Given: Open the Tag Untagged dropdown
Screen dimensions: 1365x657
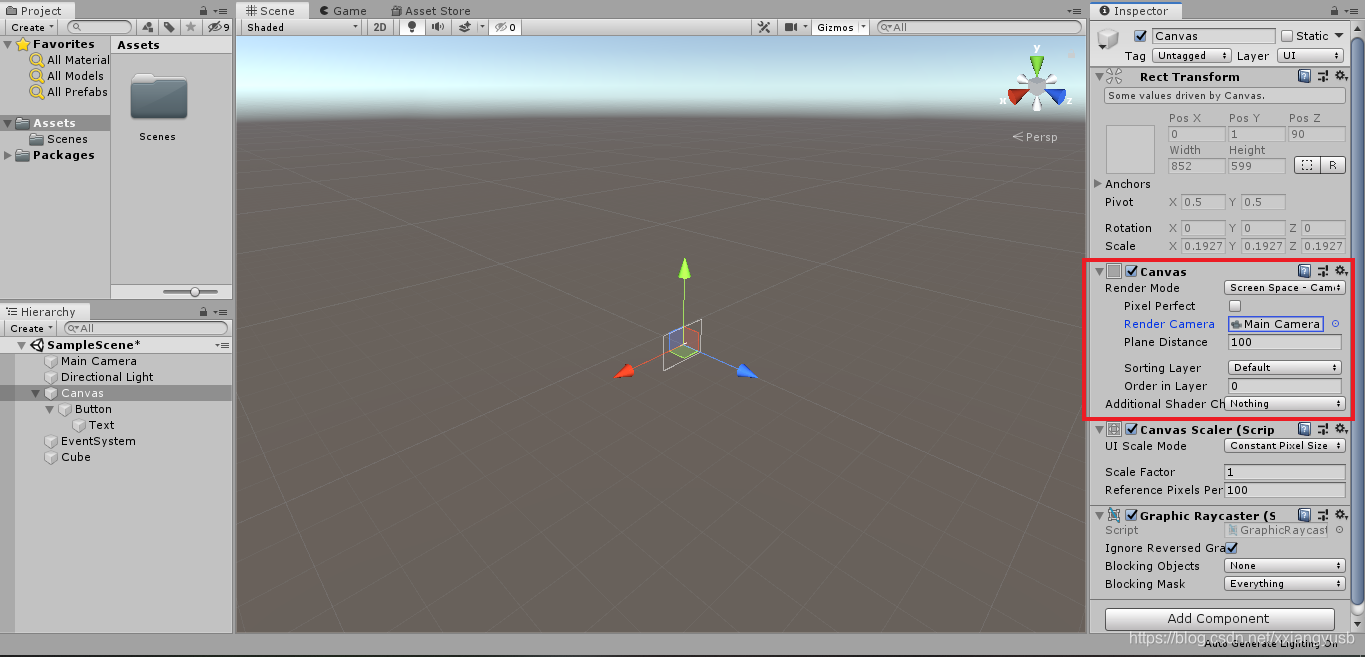Looking at the screenshot, I should [1193, 56].
